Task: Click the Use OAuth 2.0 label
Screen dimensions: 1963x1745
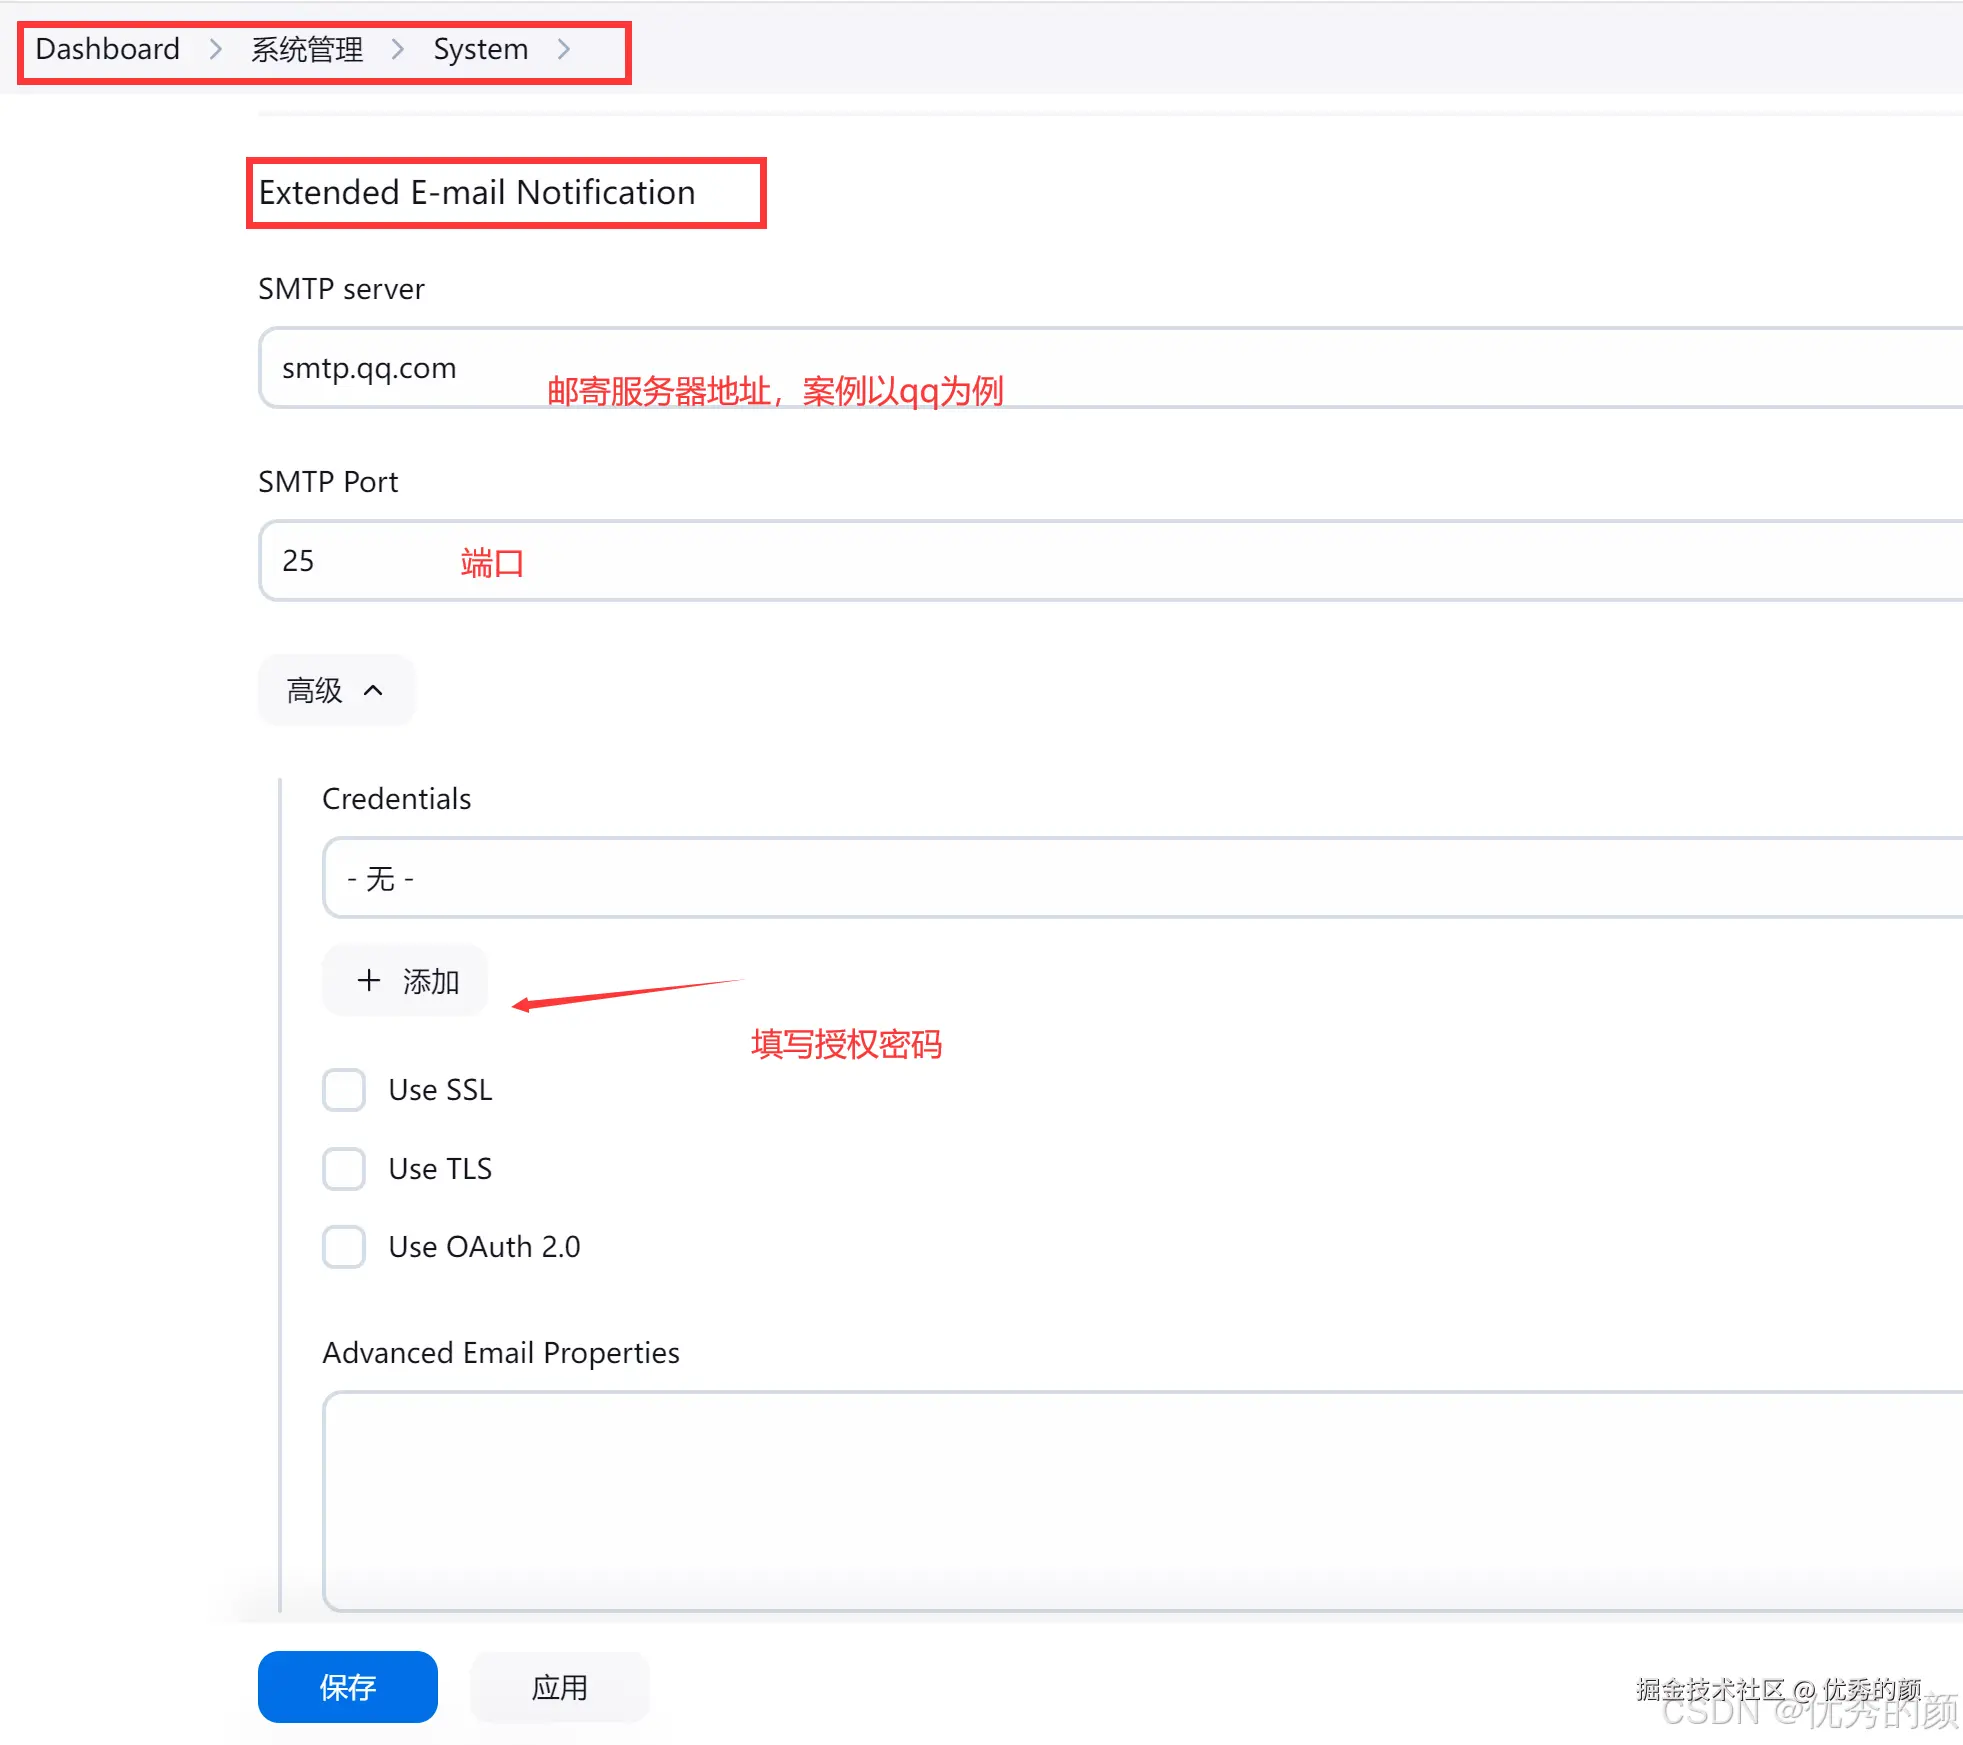Action: pos(484,1247)
